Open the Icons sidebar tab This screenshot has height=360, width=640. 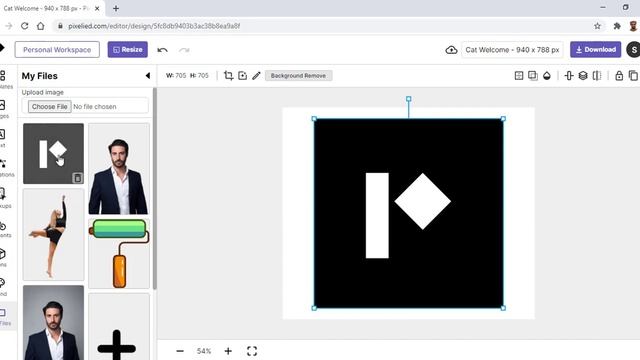point(4,258)
